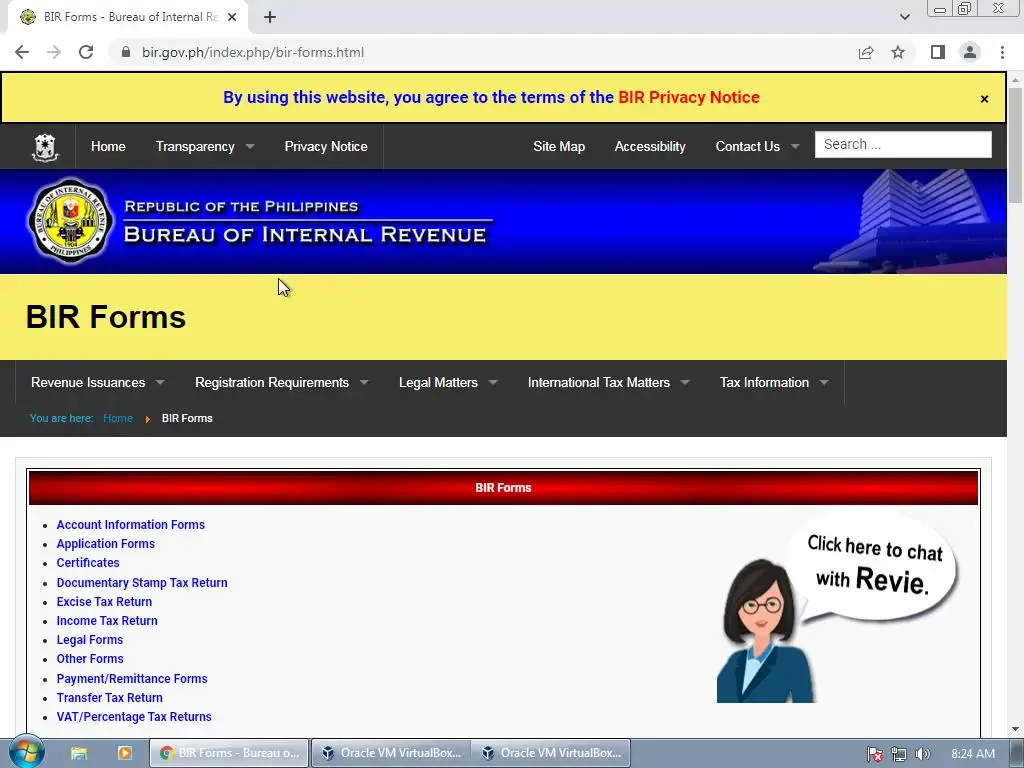Open Application Forms link
Image resolution: width=1024 pixels, height=768 pixels.
[106, 543]
